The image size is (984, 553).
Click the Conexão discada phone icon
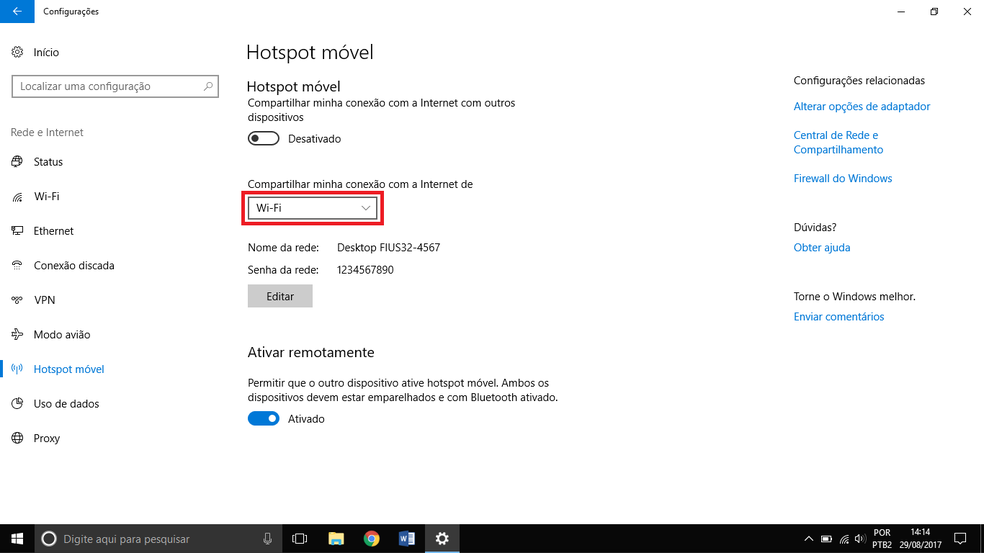coord(17,266)
